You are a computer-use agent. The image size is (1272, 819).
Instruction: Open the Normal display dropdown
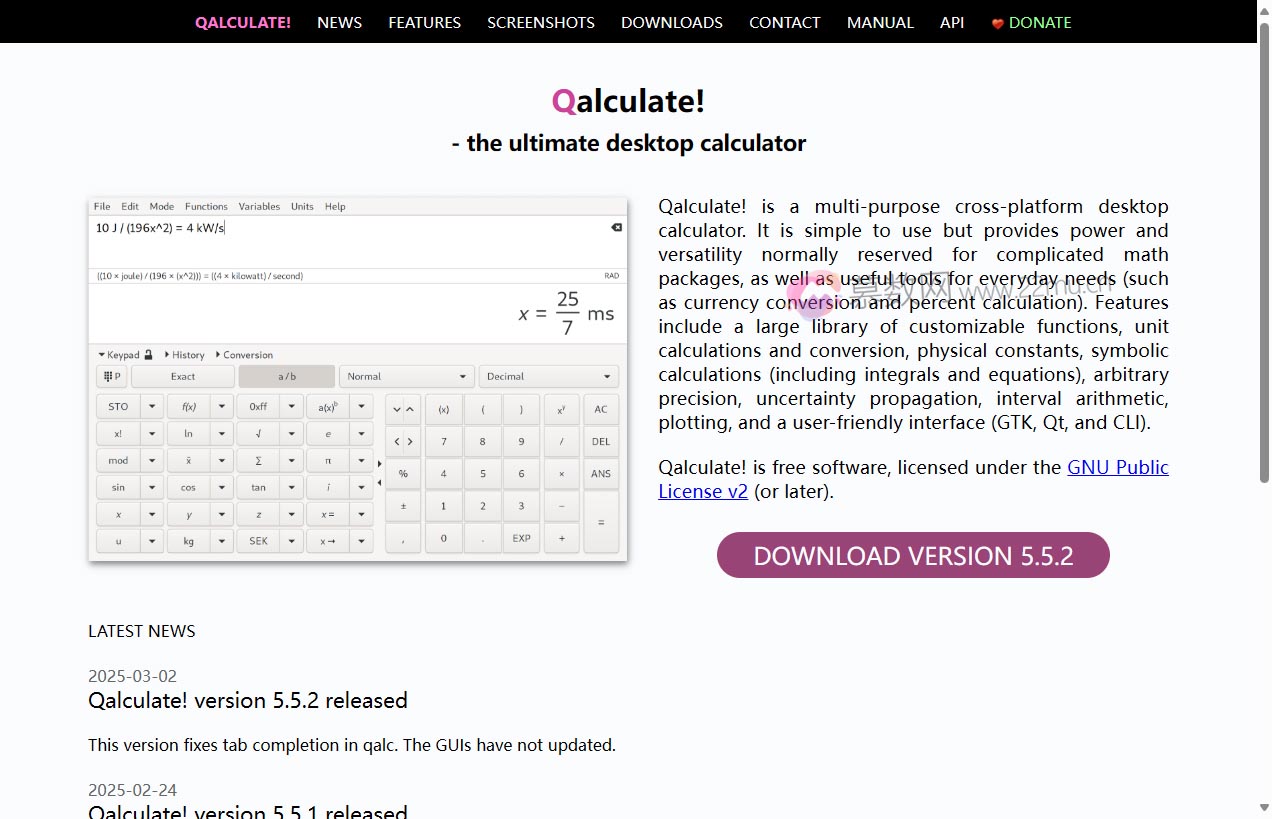coord(406,376)
